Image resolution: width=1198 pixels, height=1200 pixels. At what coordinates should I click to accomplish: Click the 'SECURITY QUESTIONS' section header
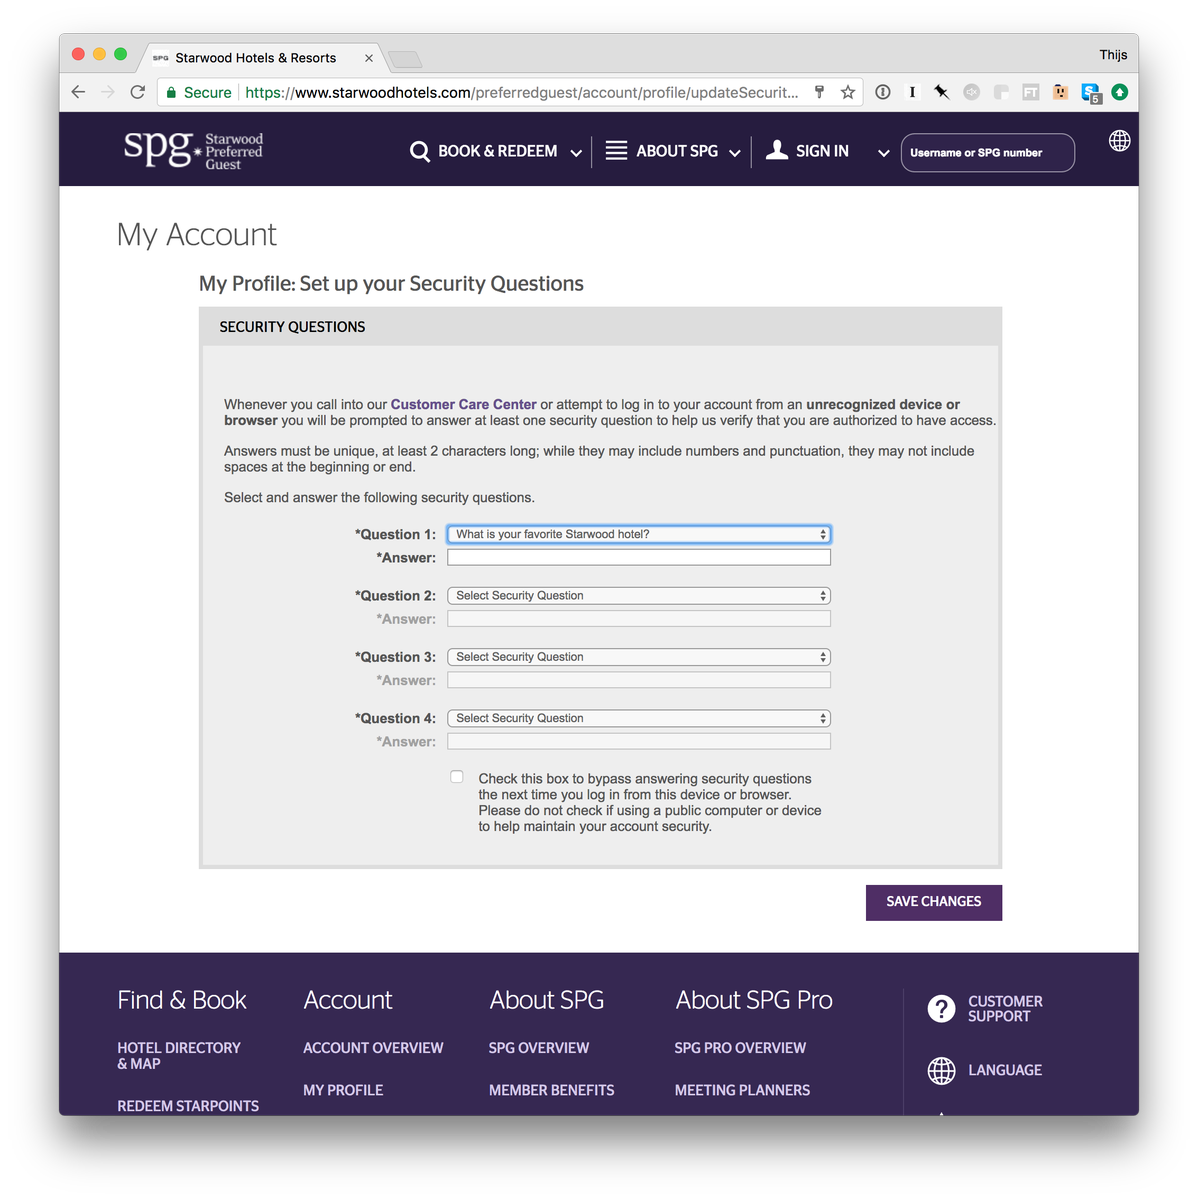292,327
